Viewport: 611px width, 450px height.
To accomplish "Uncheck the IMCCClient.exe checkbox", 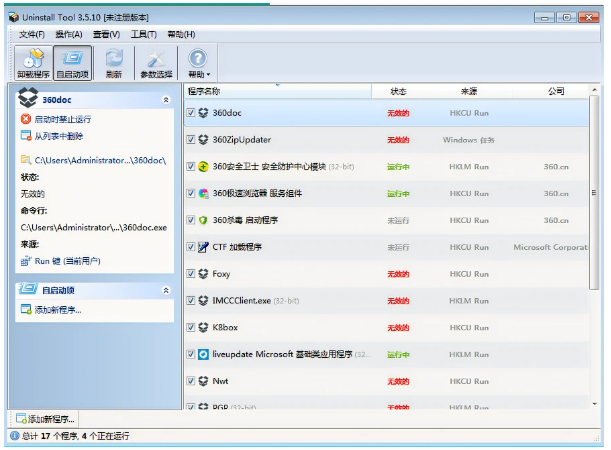I will click(191, 301).
